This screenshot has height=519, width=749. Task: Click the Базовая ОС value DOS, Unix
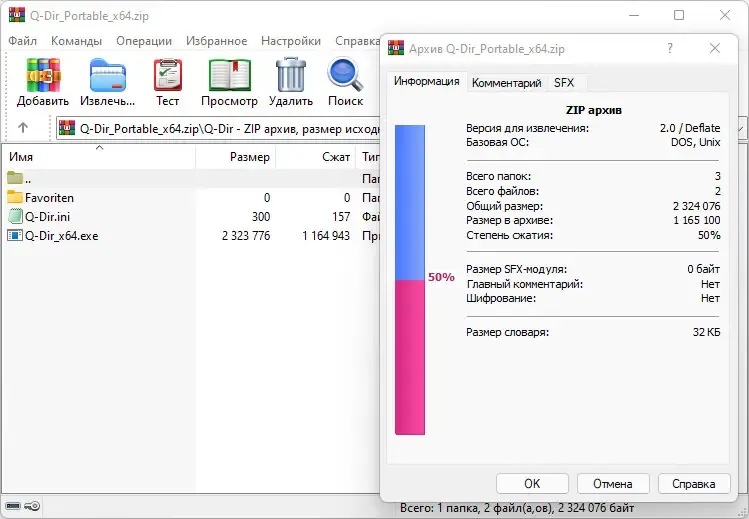[696, 142]
